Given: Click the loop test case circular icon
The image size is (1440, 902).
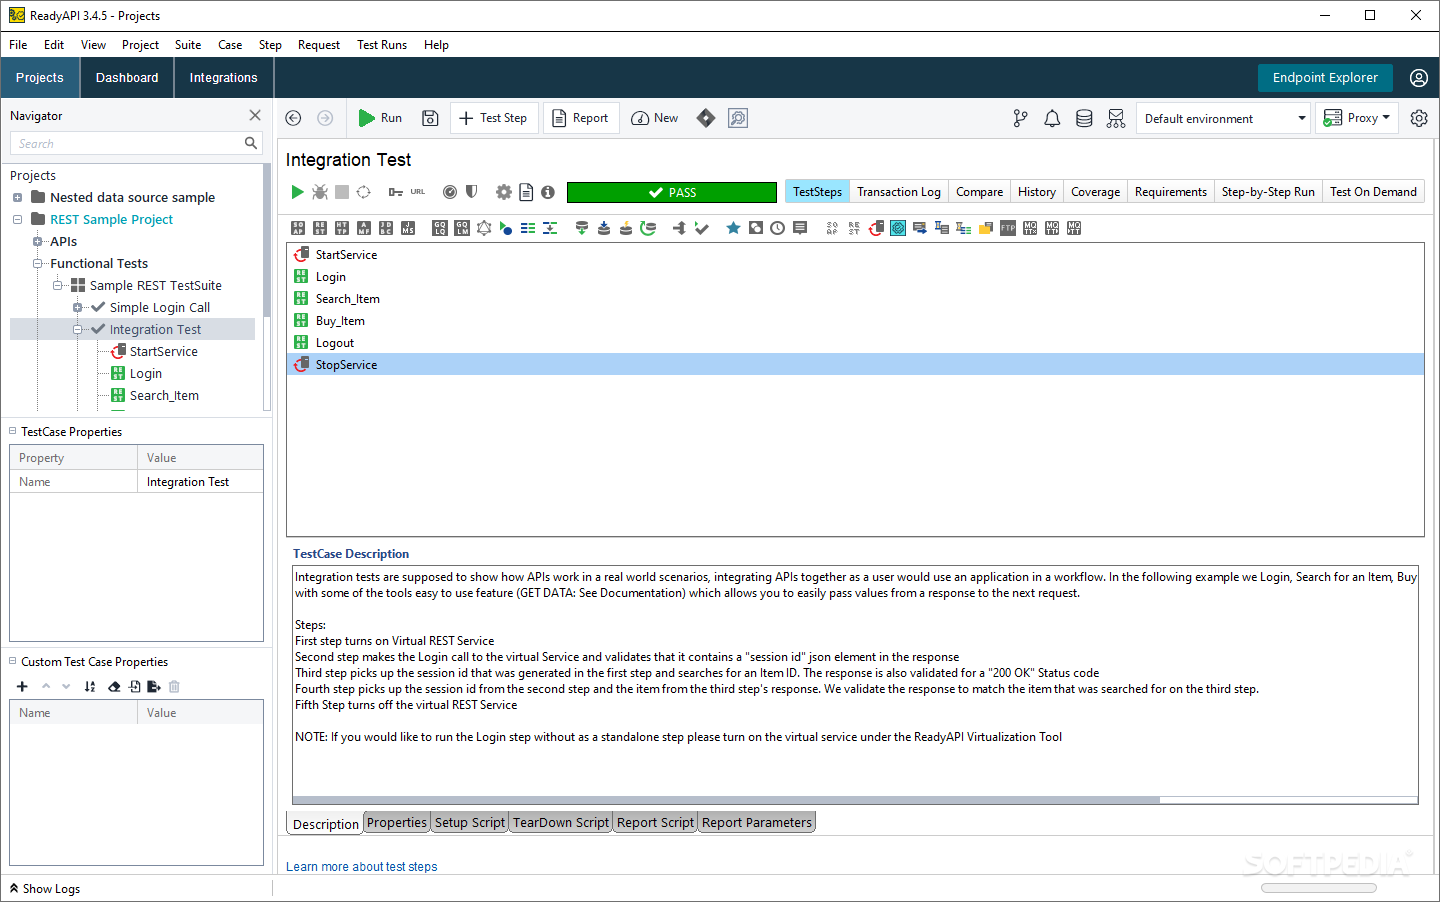Looking at the screenshot, I should [364, 192].
